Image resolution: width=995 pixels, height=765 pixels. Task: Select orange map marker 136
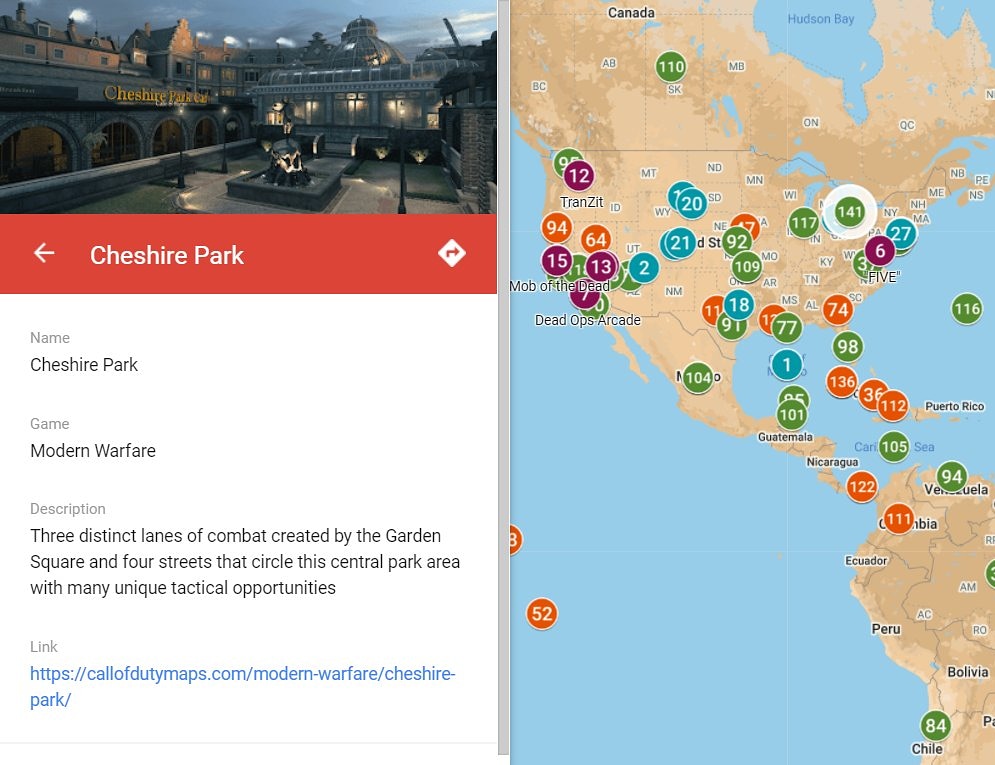click(x=842, y=382)
